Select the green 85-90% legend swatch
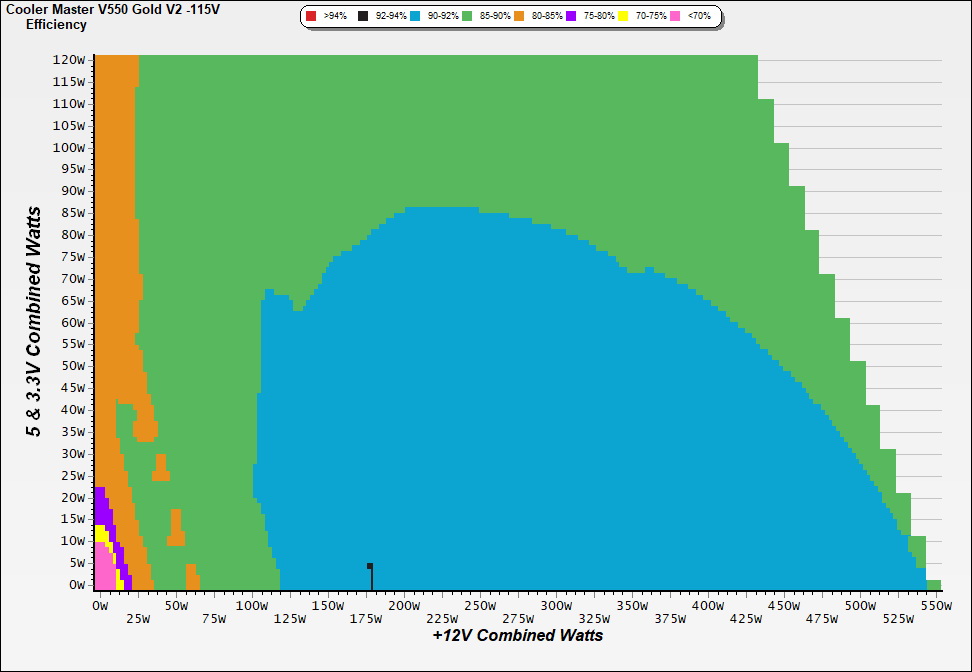 [x=468, y=17]
